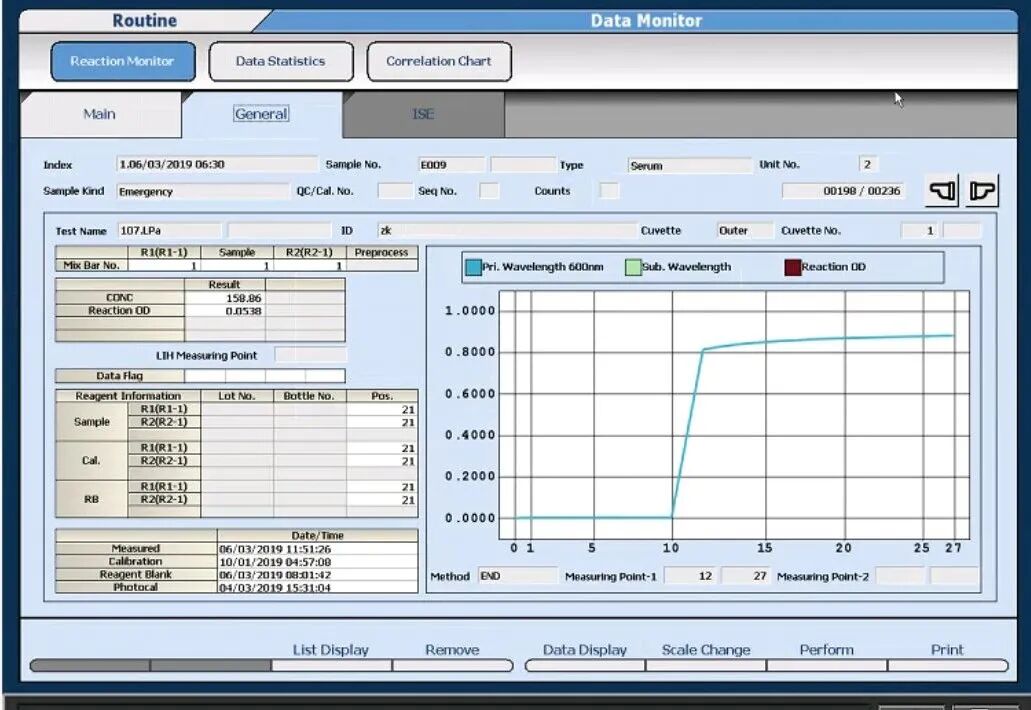Open the Correlation Chart view
The height and width of the screenshot is (710, 1031).
(x=439, y=62)
